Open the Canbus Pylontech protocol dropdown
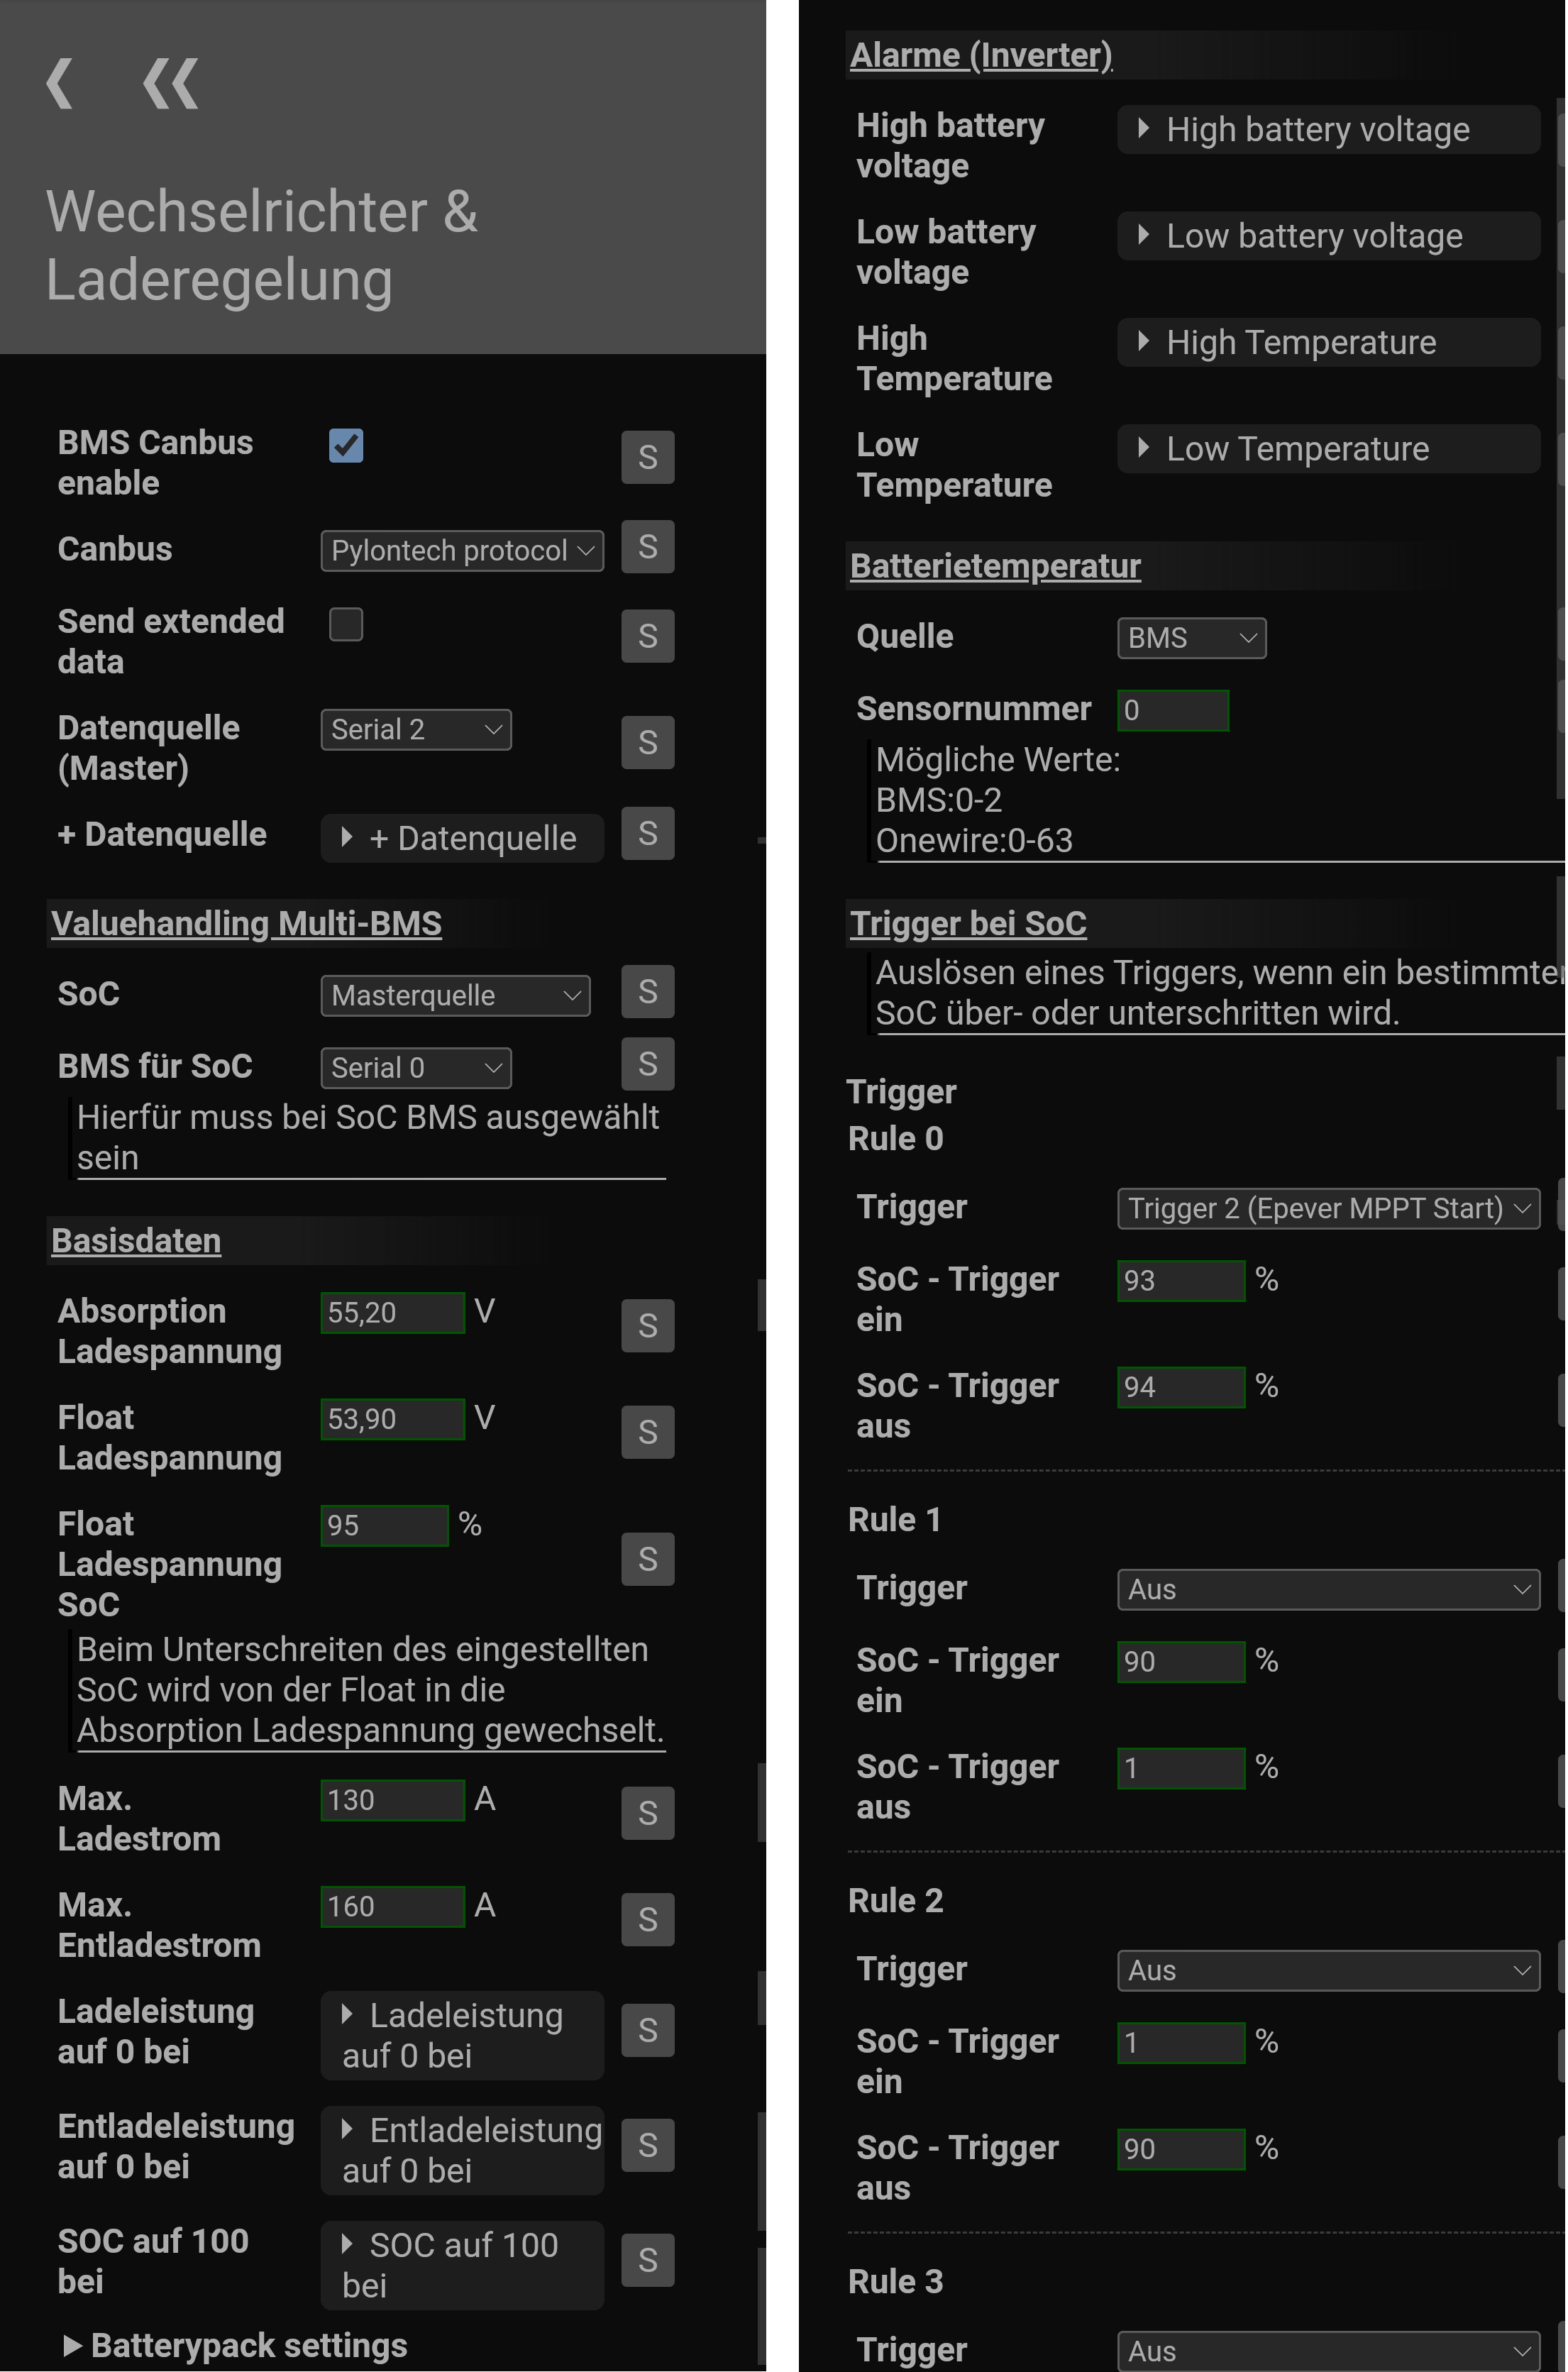1568x2372 pixels. [462, 551]
